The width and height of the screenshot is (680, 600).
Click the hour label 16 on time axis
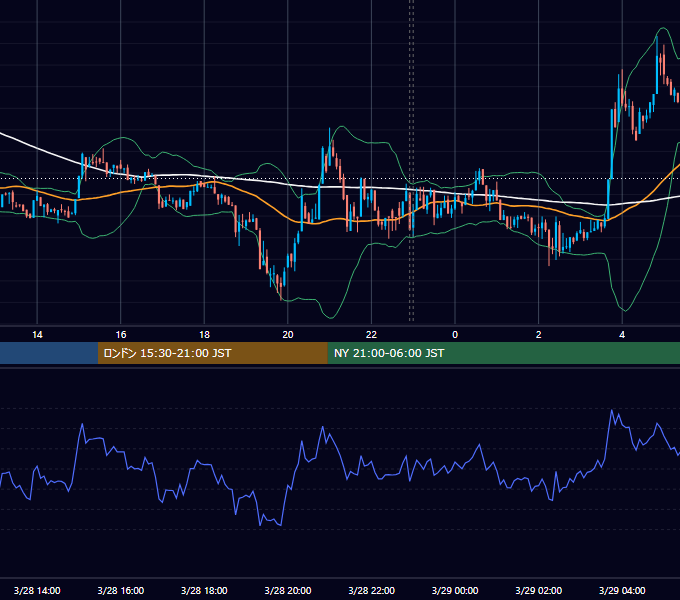pyautogui.click(x=121, y=335)
